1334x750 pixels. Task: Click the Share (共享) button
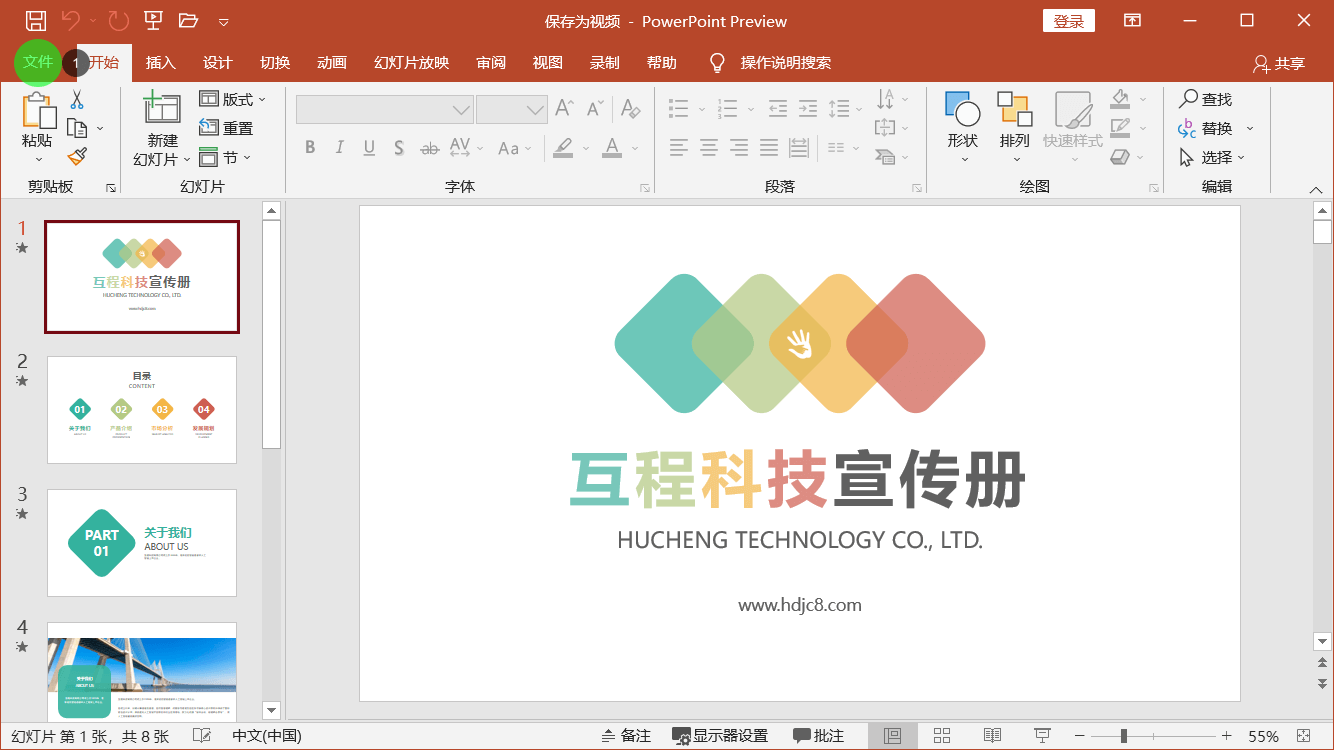click(1280, 63)
